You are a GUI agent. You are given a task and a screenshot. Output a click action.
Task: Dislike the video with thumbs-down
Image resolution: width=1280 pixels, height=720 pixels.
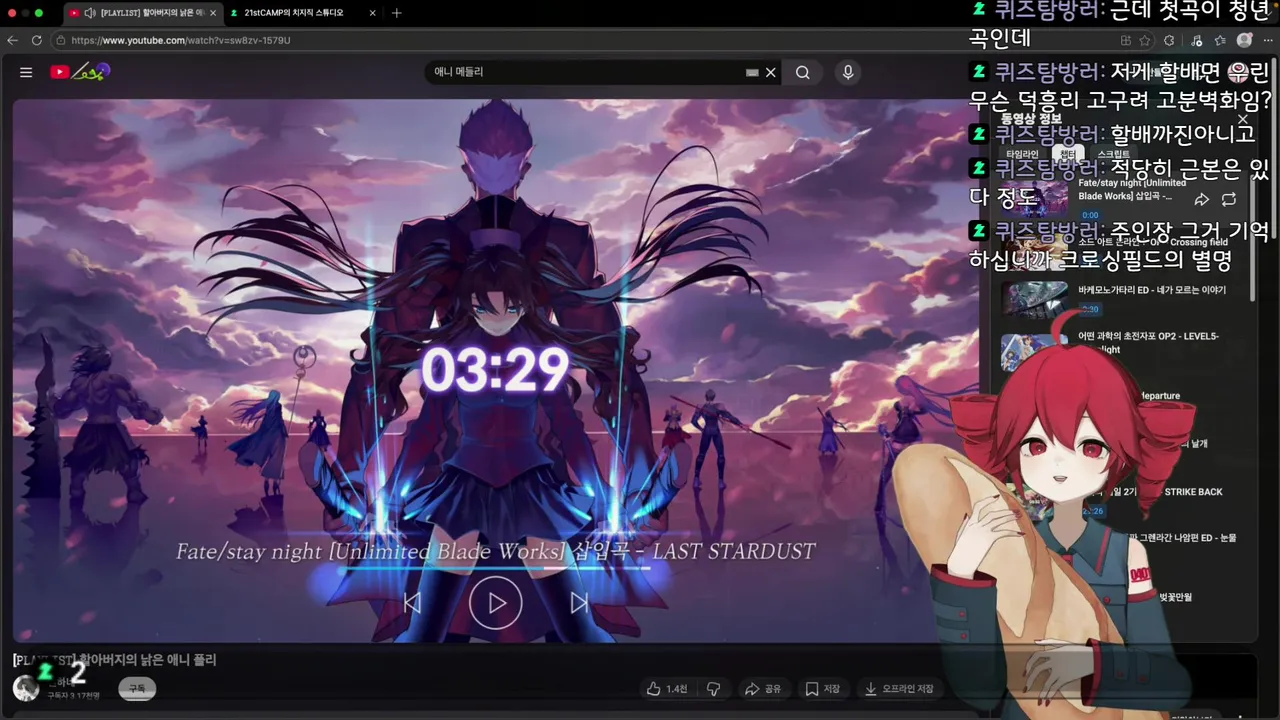[714, 689]
